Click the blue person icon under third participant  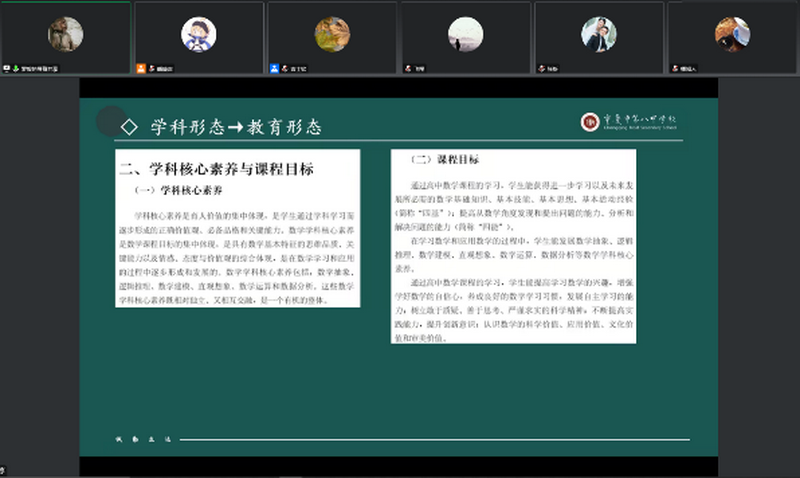274,68
